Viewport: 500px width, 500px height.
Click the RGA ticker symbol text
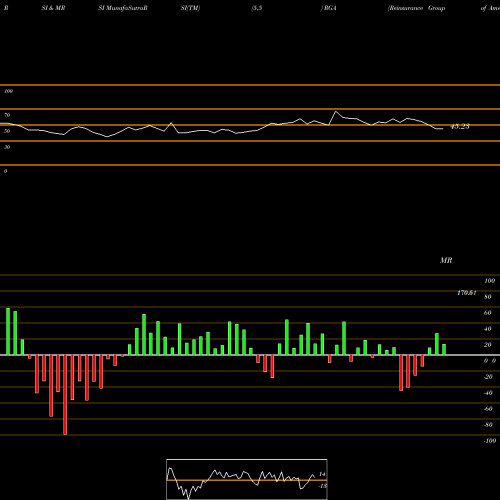click(x=330, y=8)
